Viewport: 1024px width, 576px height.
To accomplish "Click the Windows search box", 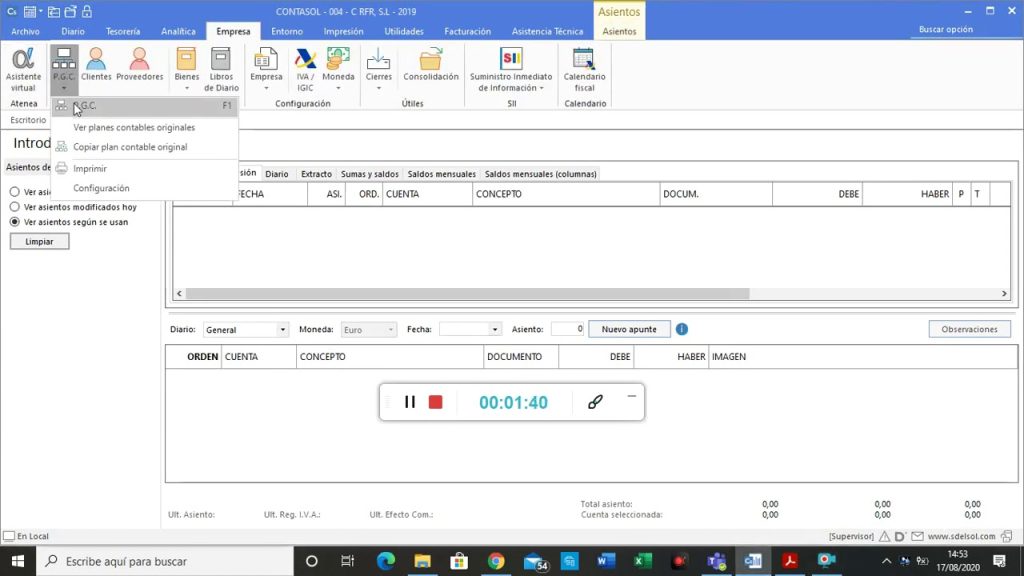I will tap(165, 561).
